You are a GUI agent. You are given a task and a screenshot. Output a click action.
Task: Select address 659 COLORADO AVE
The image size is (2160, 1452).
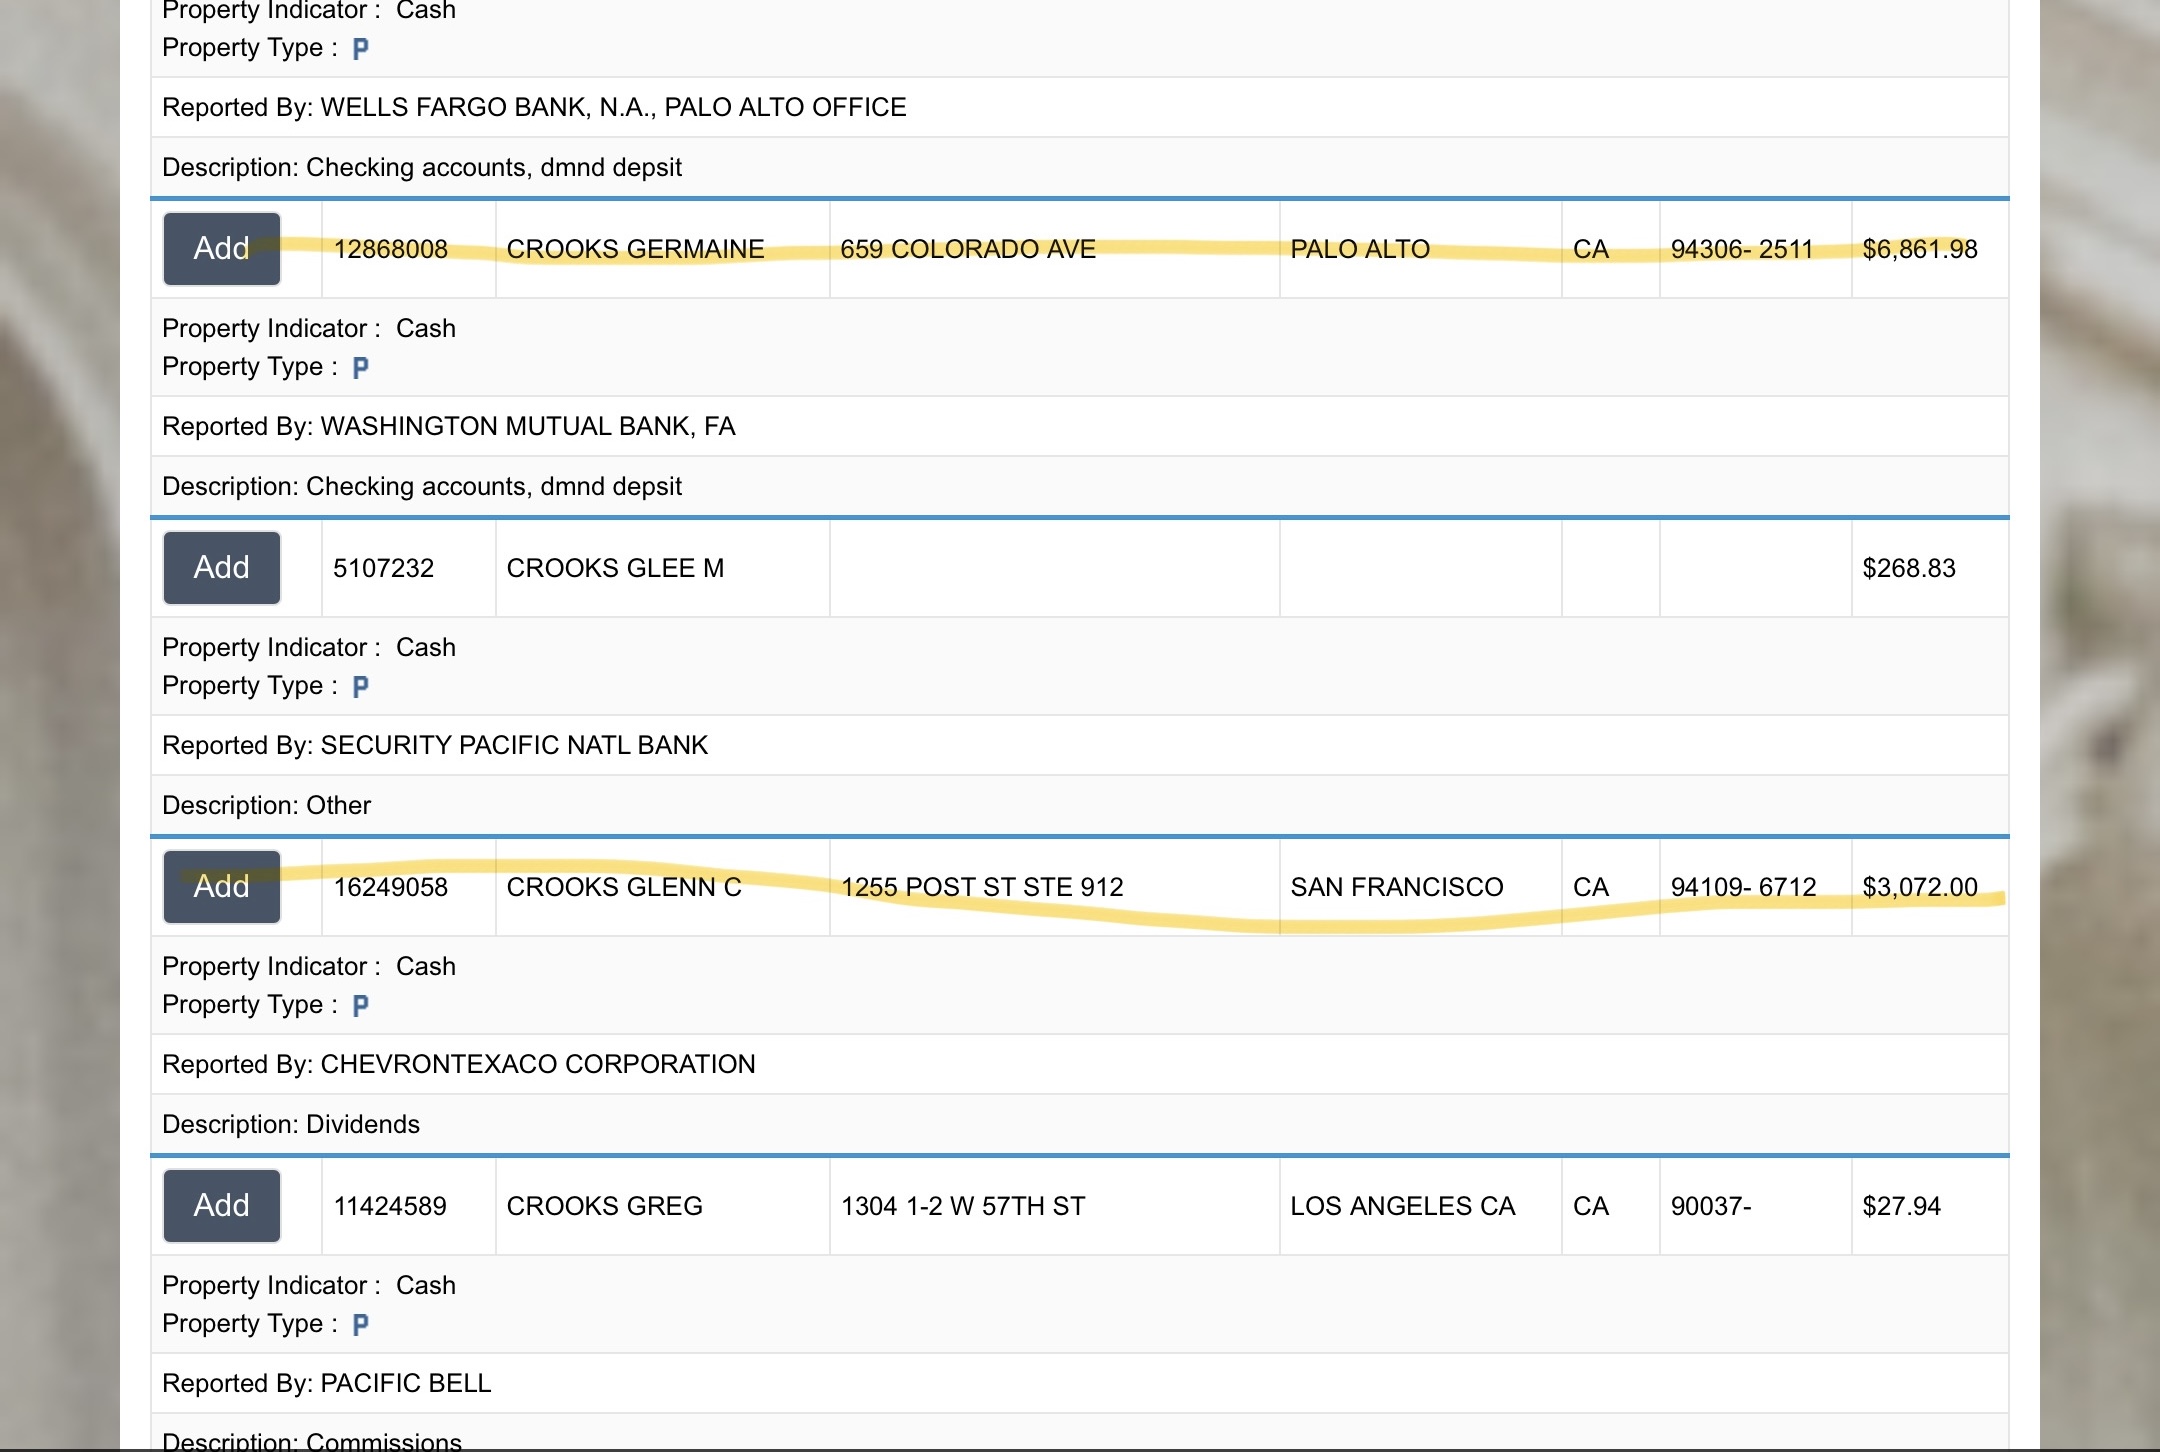tap(968, 249)
